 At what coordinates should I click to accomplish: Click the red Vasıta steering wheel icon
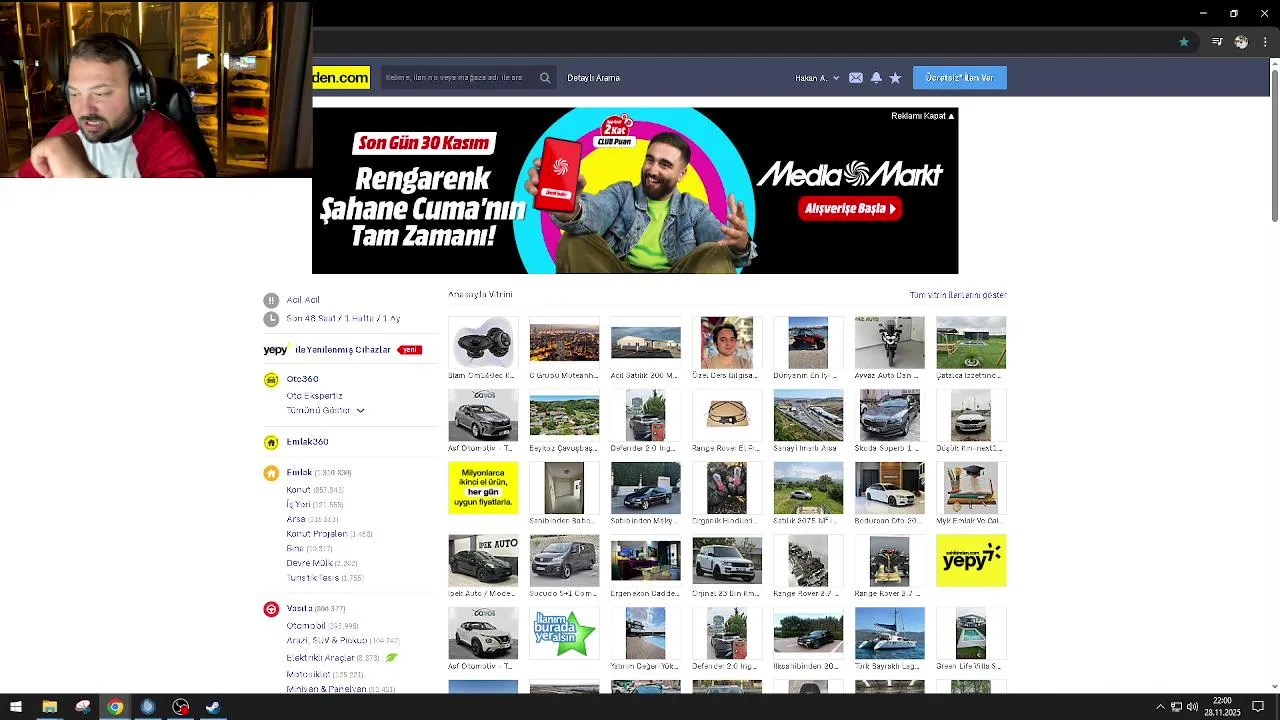[x=271, y=609]
